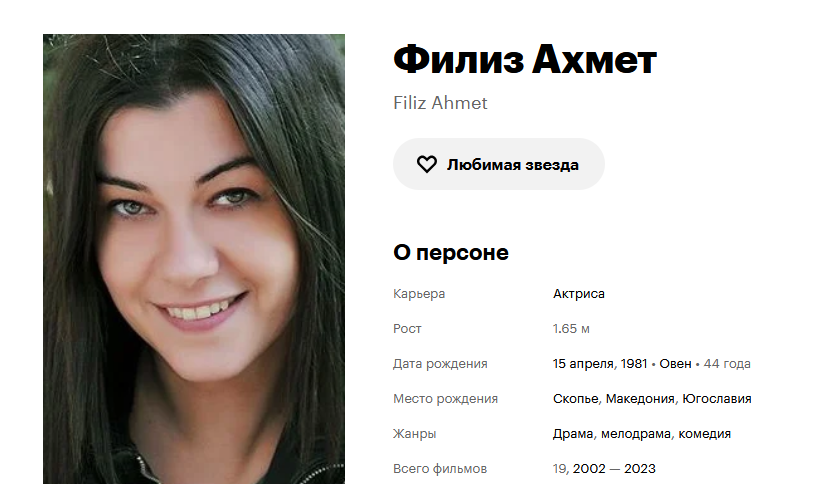Click the heart icon for favorite star
The height and width of the screenshot is (498, 839).
426,164
